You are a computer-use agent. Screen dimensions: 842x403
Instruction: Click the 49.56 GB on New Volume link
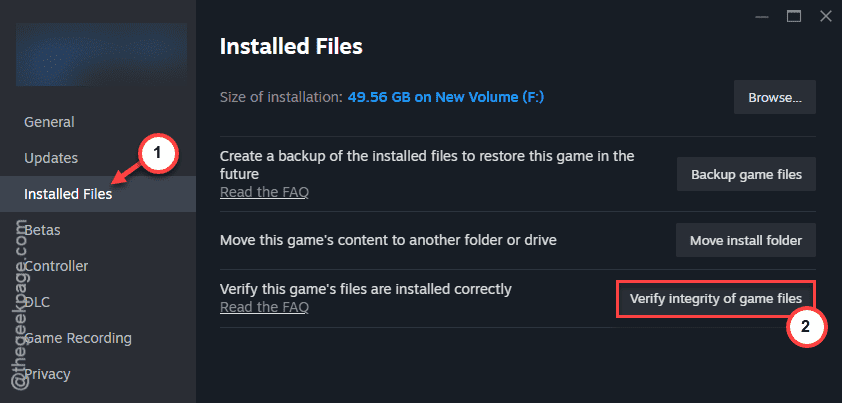[446, 97]
